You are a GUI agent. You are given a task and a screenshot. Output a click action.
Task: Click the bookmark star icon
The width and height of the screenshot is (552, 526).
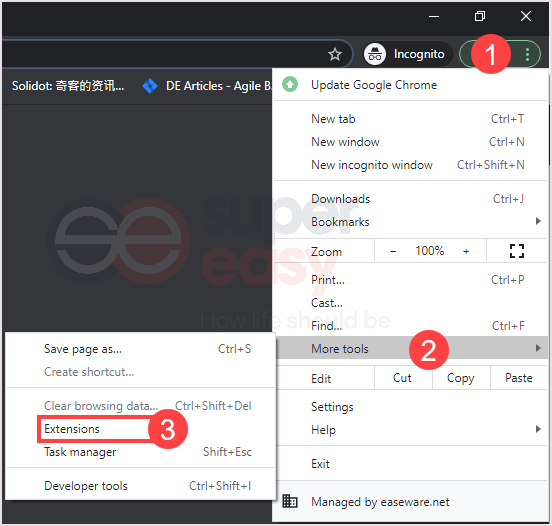click(x=334, y=54)
